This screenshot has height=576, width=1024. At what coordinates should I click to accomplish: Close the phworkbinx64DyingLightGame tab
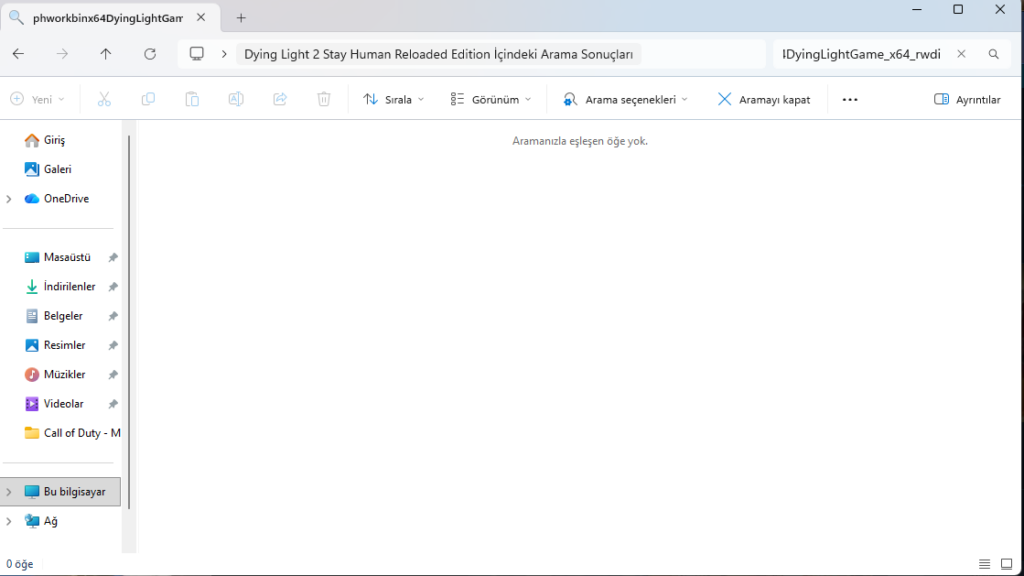(x=201, y=18)
